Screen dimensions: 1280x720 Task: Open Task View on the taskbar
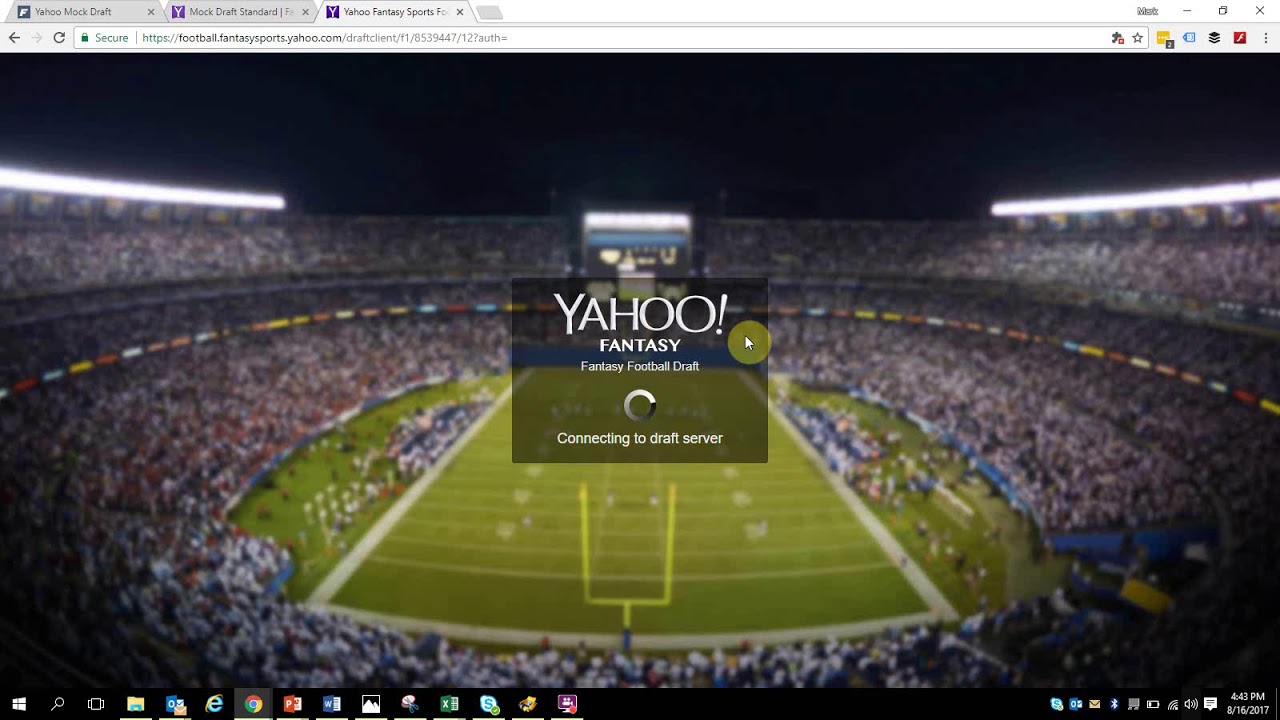coord(96,704)
